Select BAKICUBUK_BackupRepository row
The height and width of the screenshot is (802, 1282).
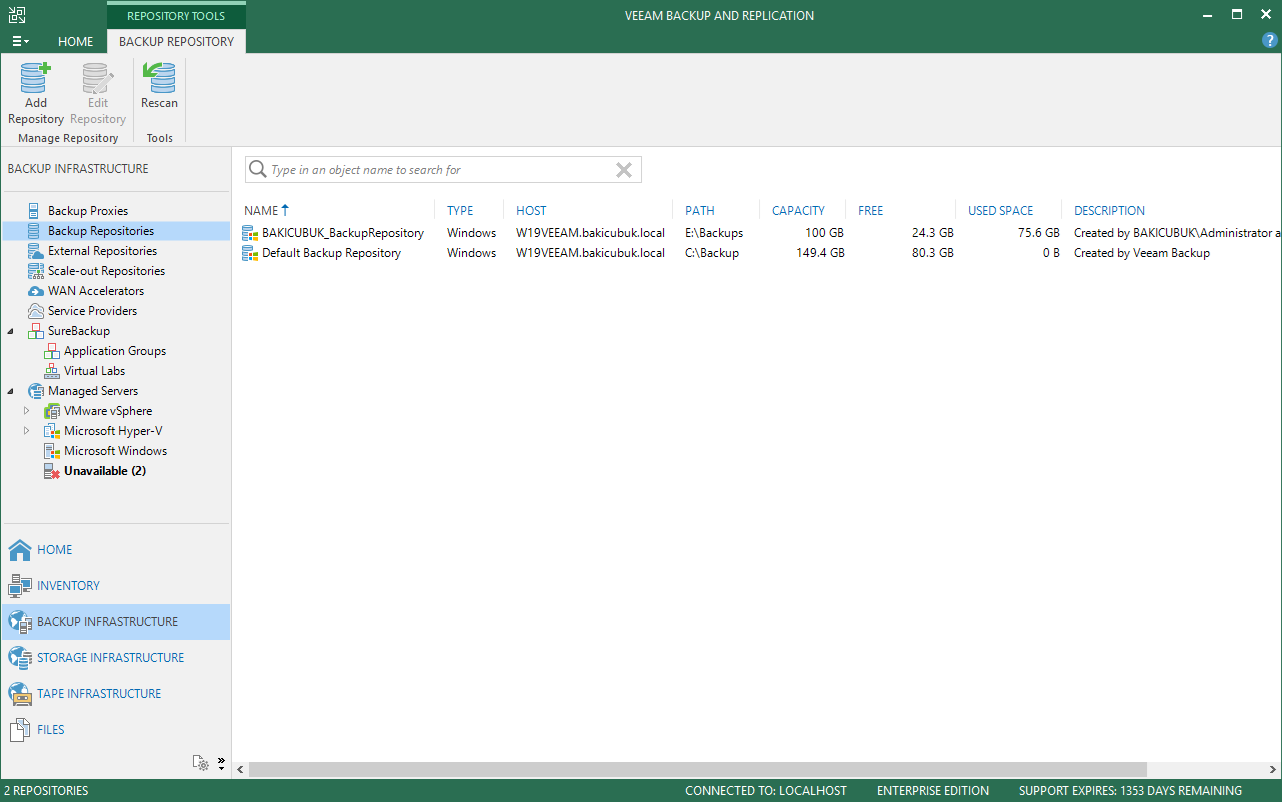coord(760,233)
